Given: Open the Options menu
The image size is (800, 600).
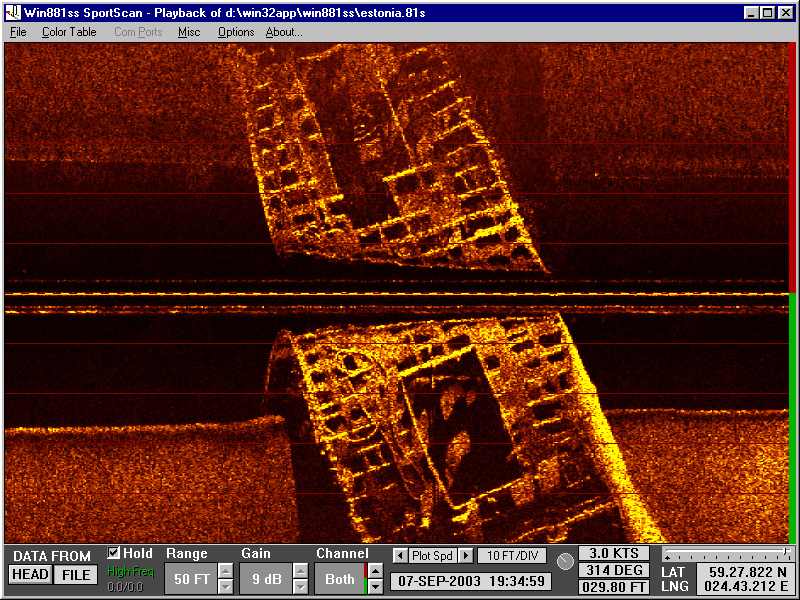Looking at the screenshot, I should (235, 32).
